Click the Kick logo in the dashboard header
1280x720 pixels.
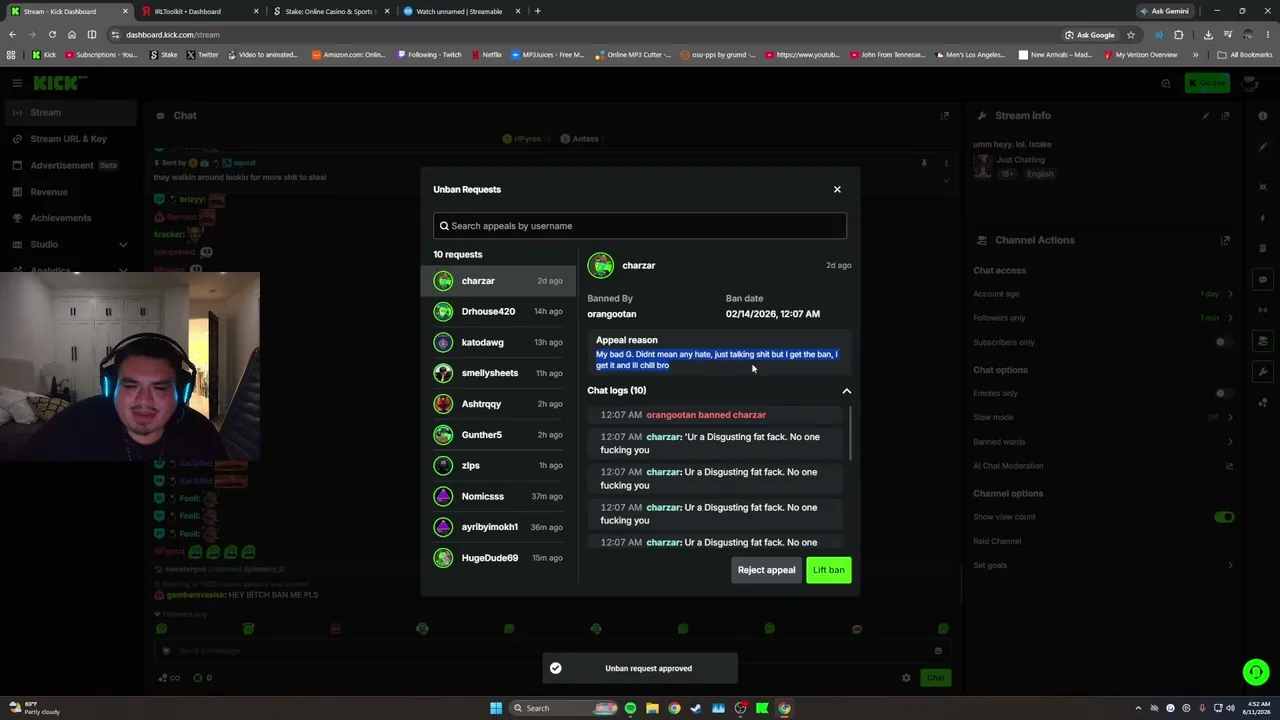pos(60,83)
